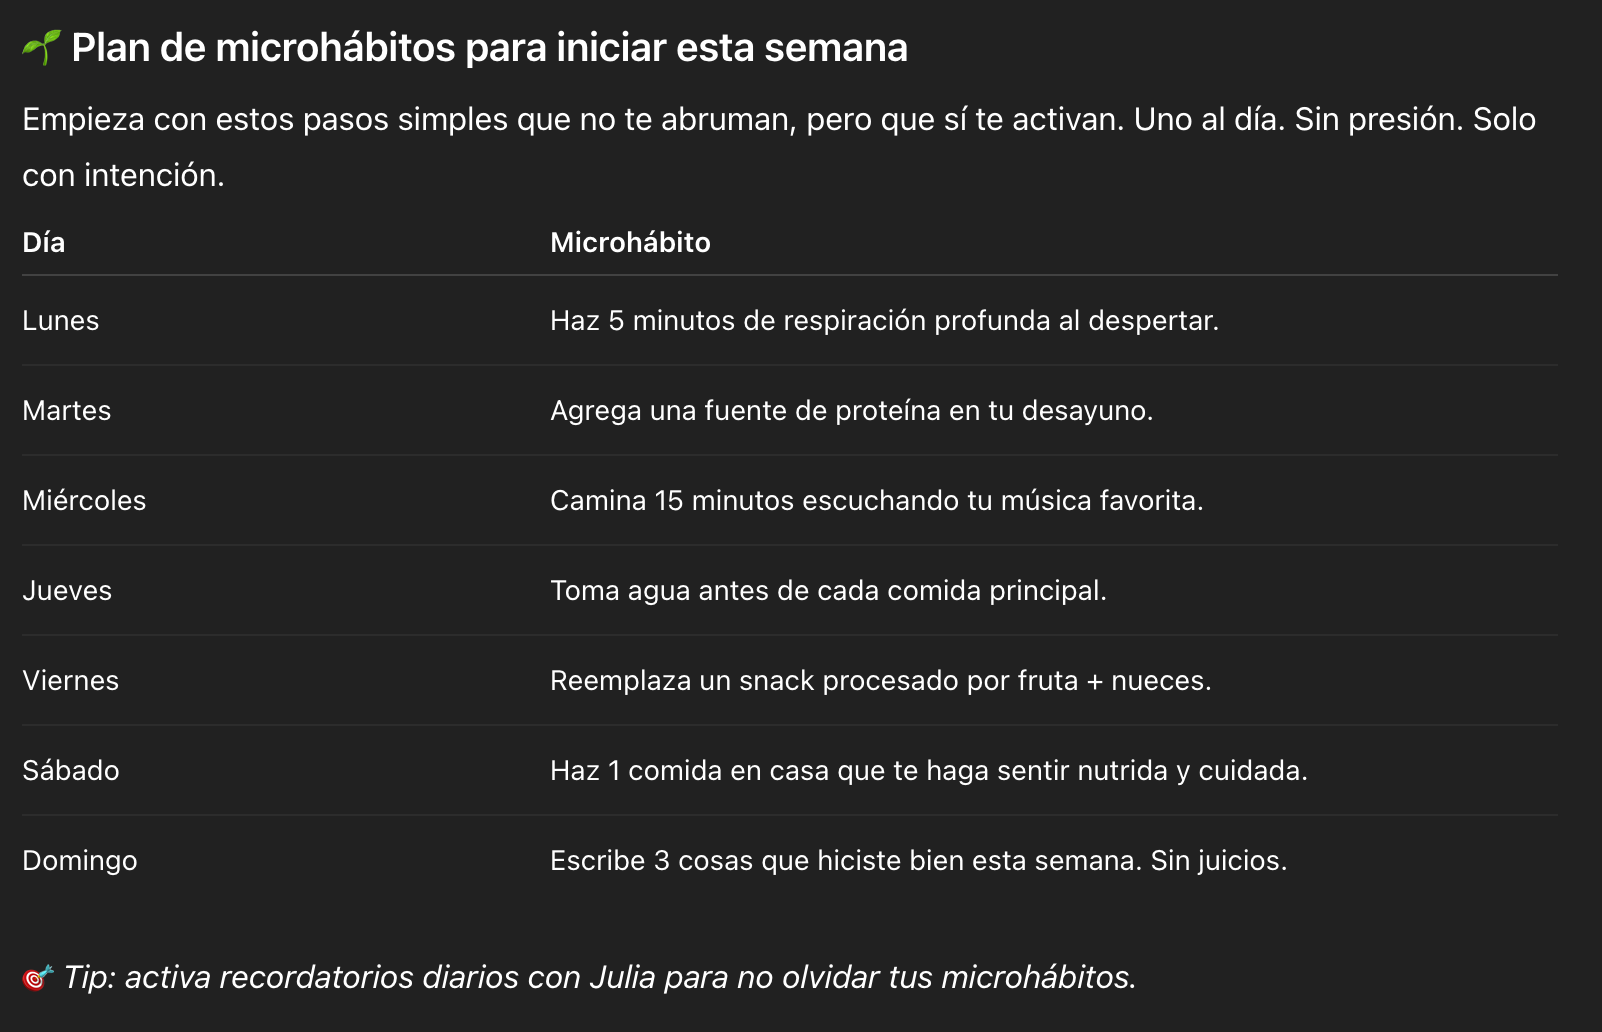Click the 'Sábado' row label
The height and width of the screenshot is (1032, 1602).
click(71, 770)
